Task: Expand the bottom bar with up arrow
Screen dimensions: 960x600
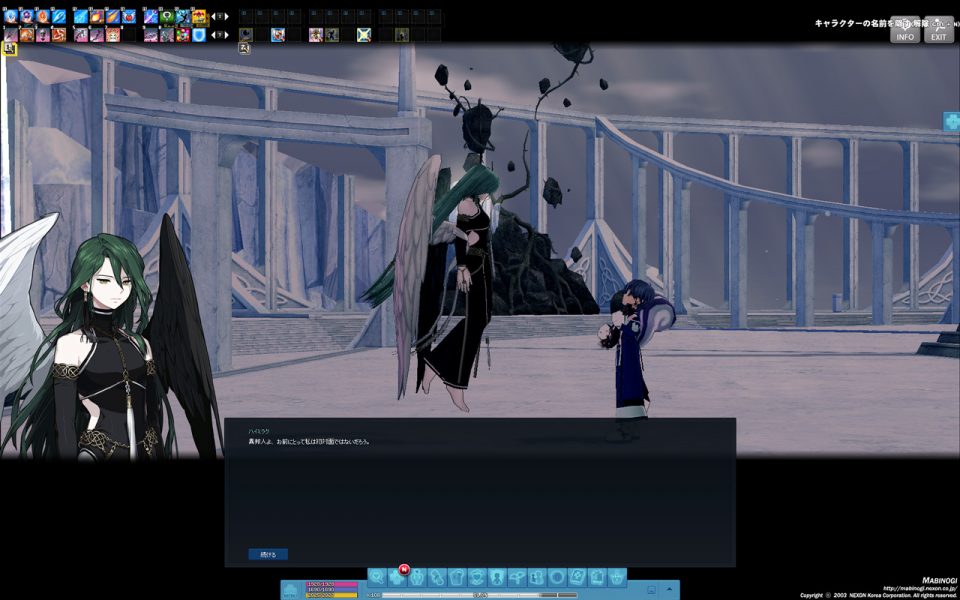Action: coord(668,590)
